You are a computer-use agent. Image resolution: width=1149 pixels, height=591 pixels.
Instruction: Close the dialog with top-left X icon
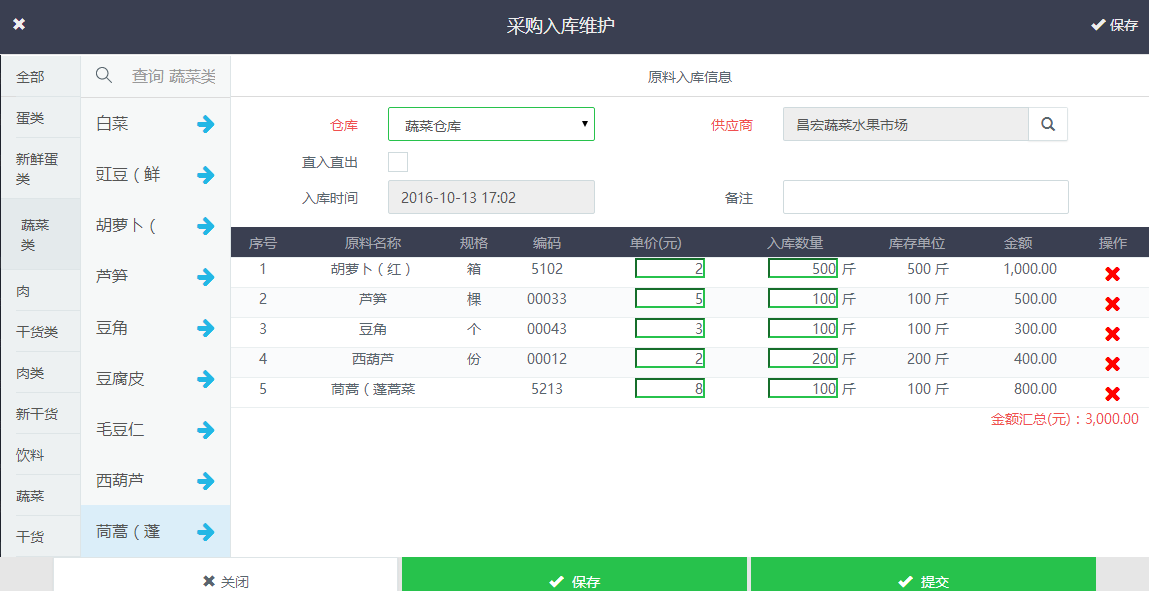pos(19,24)
